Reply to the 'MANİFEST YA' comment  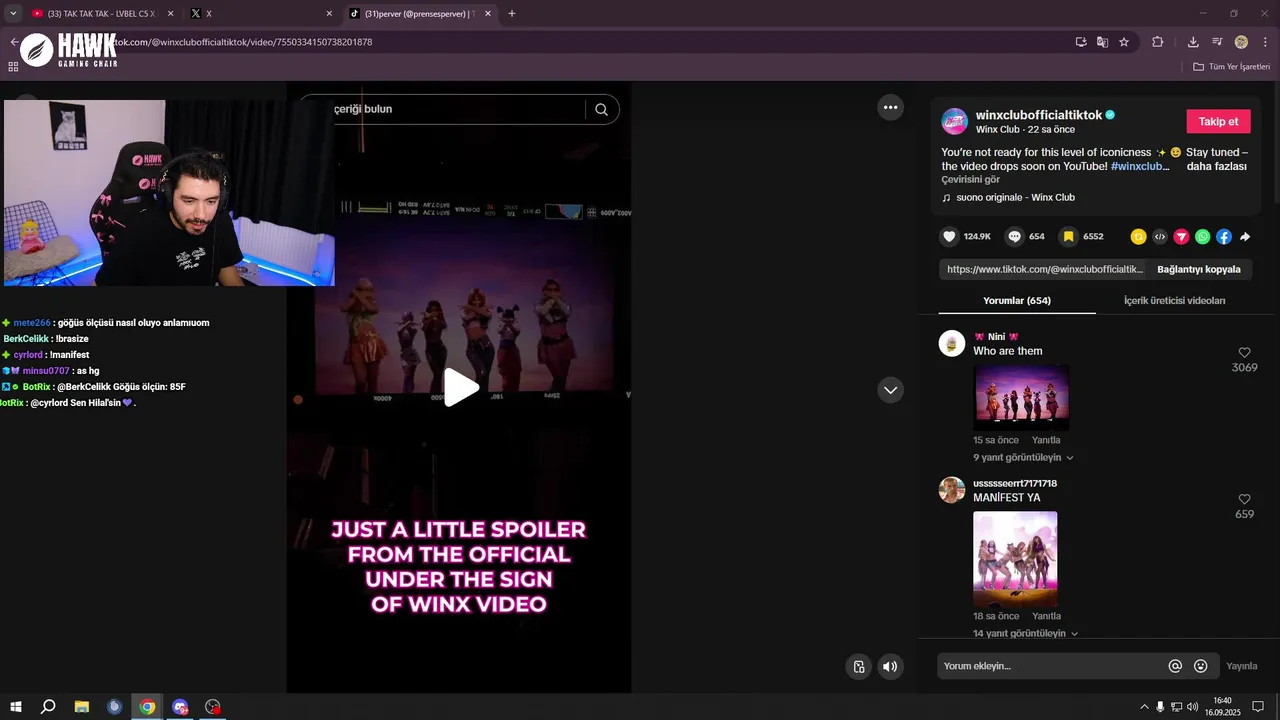(x=1046, y=616)
